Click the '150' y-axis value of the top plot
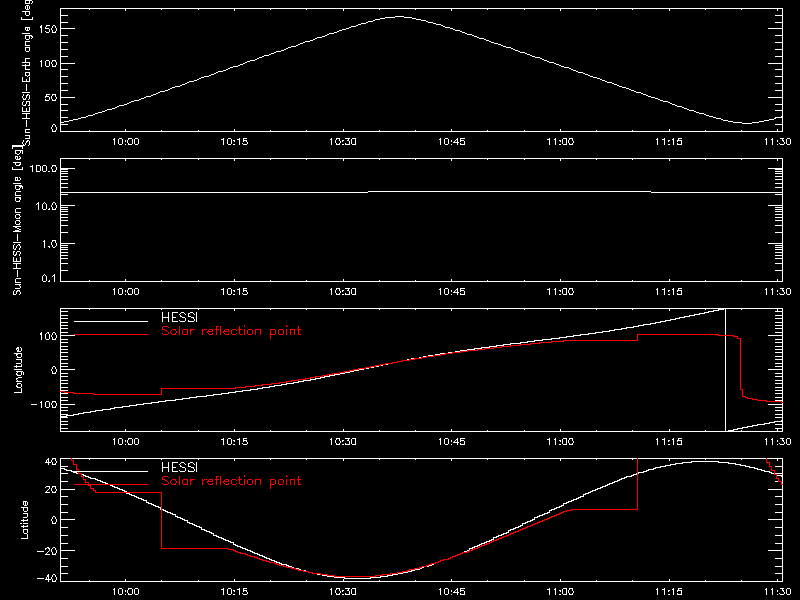 pyautogui.click(x=48, y=29)
